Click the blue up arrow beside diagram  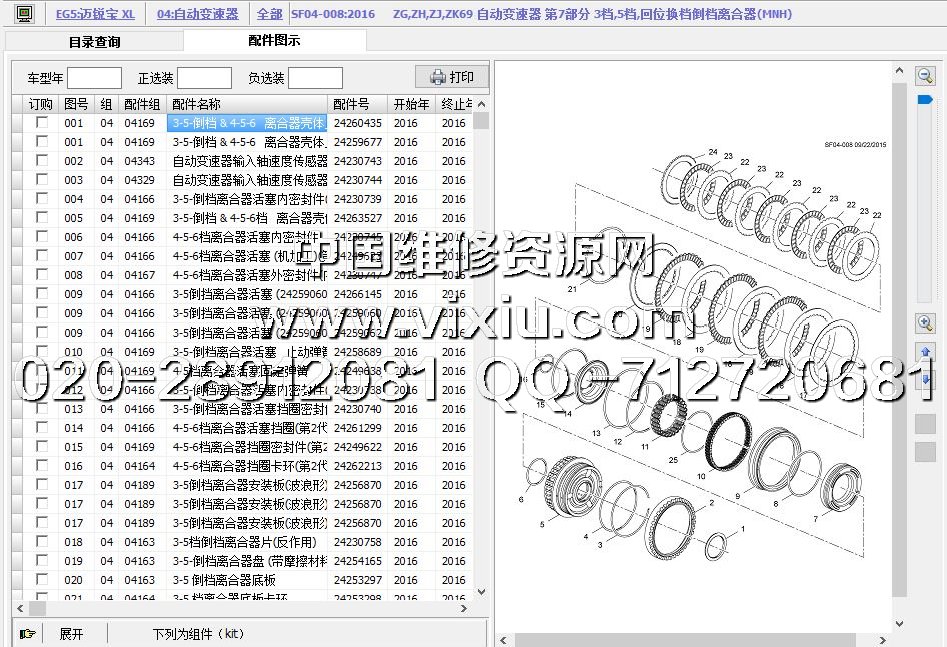pos(925,352)
